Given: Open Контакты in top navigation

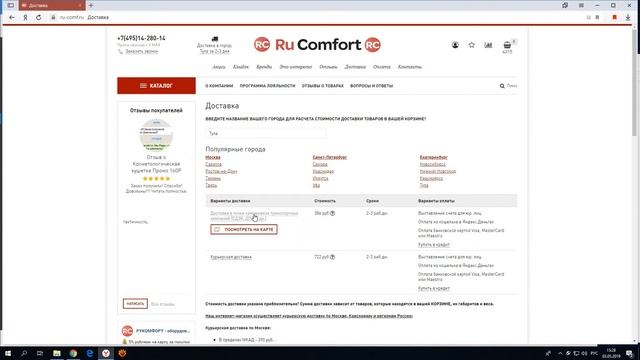Looking at the screenshot, I should (410, 67).
